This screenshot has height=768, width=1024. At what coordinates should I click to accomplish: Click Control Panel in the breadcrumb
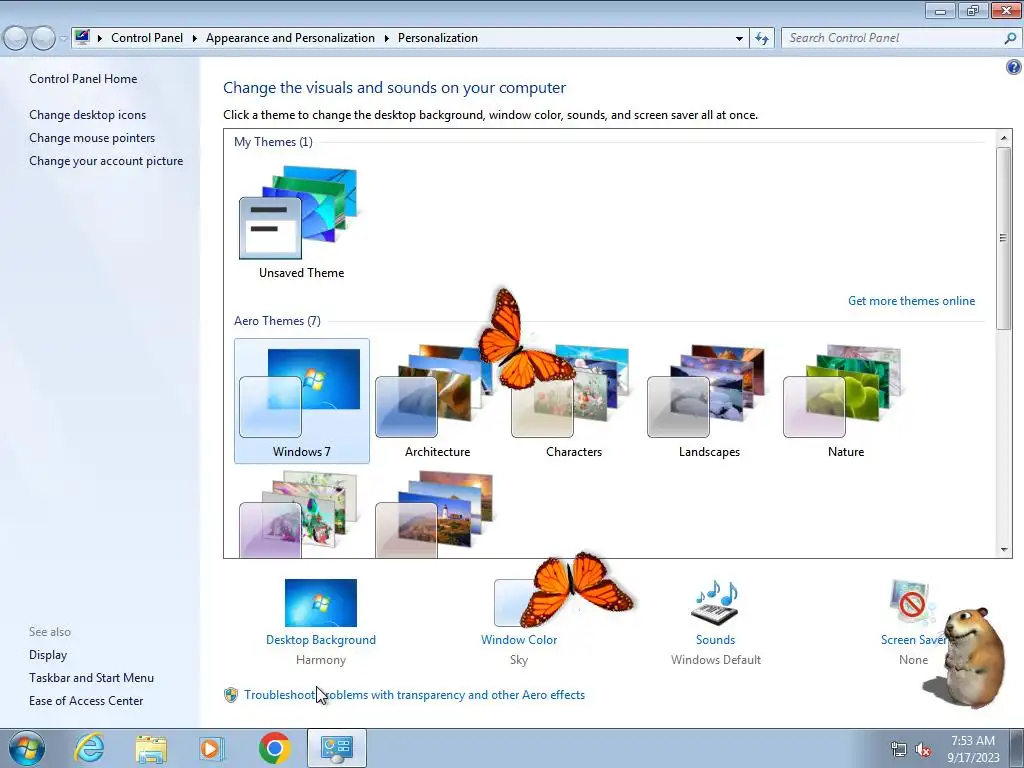[147, 38]
